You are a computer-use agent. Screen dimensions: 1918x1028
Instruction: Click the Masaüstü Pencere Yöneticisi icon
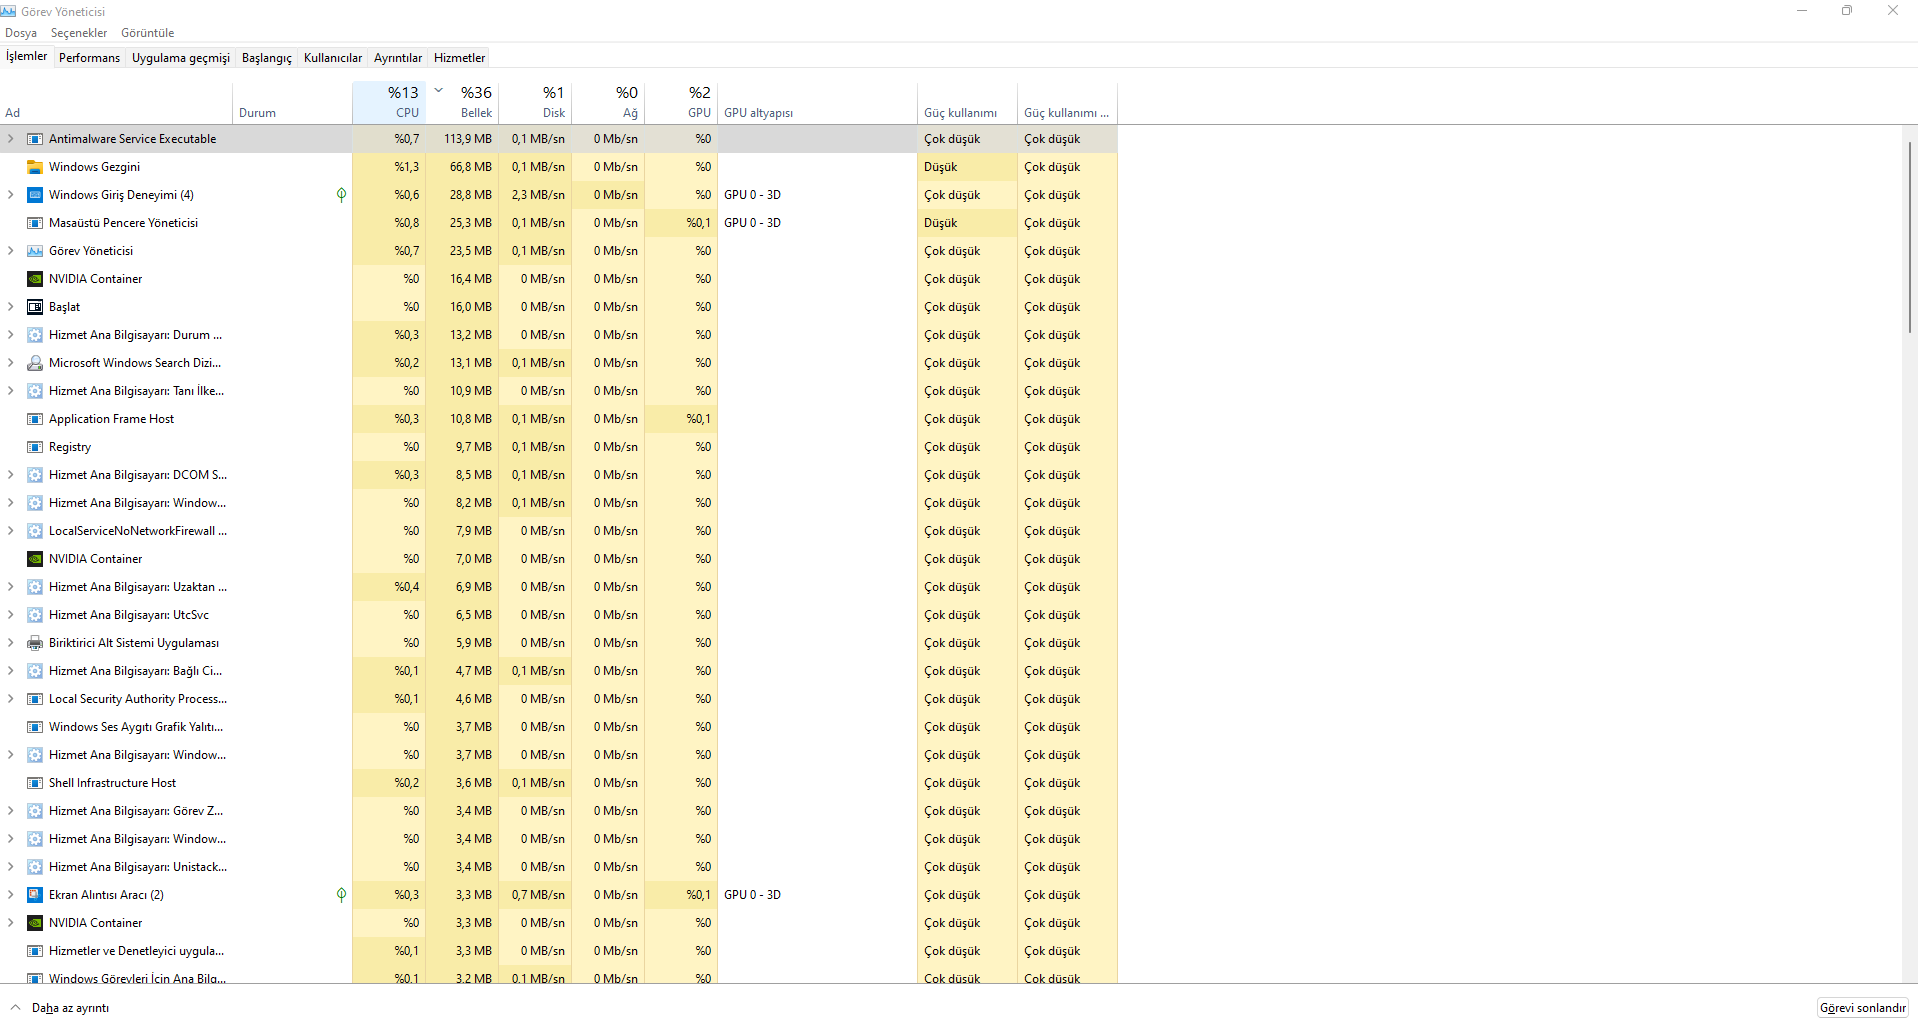tap(35, 223)
